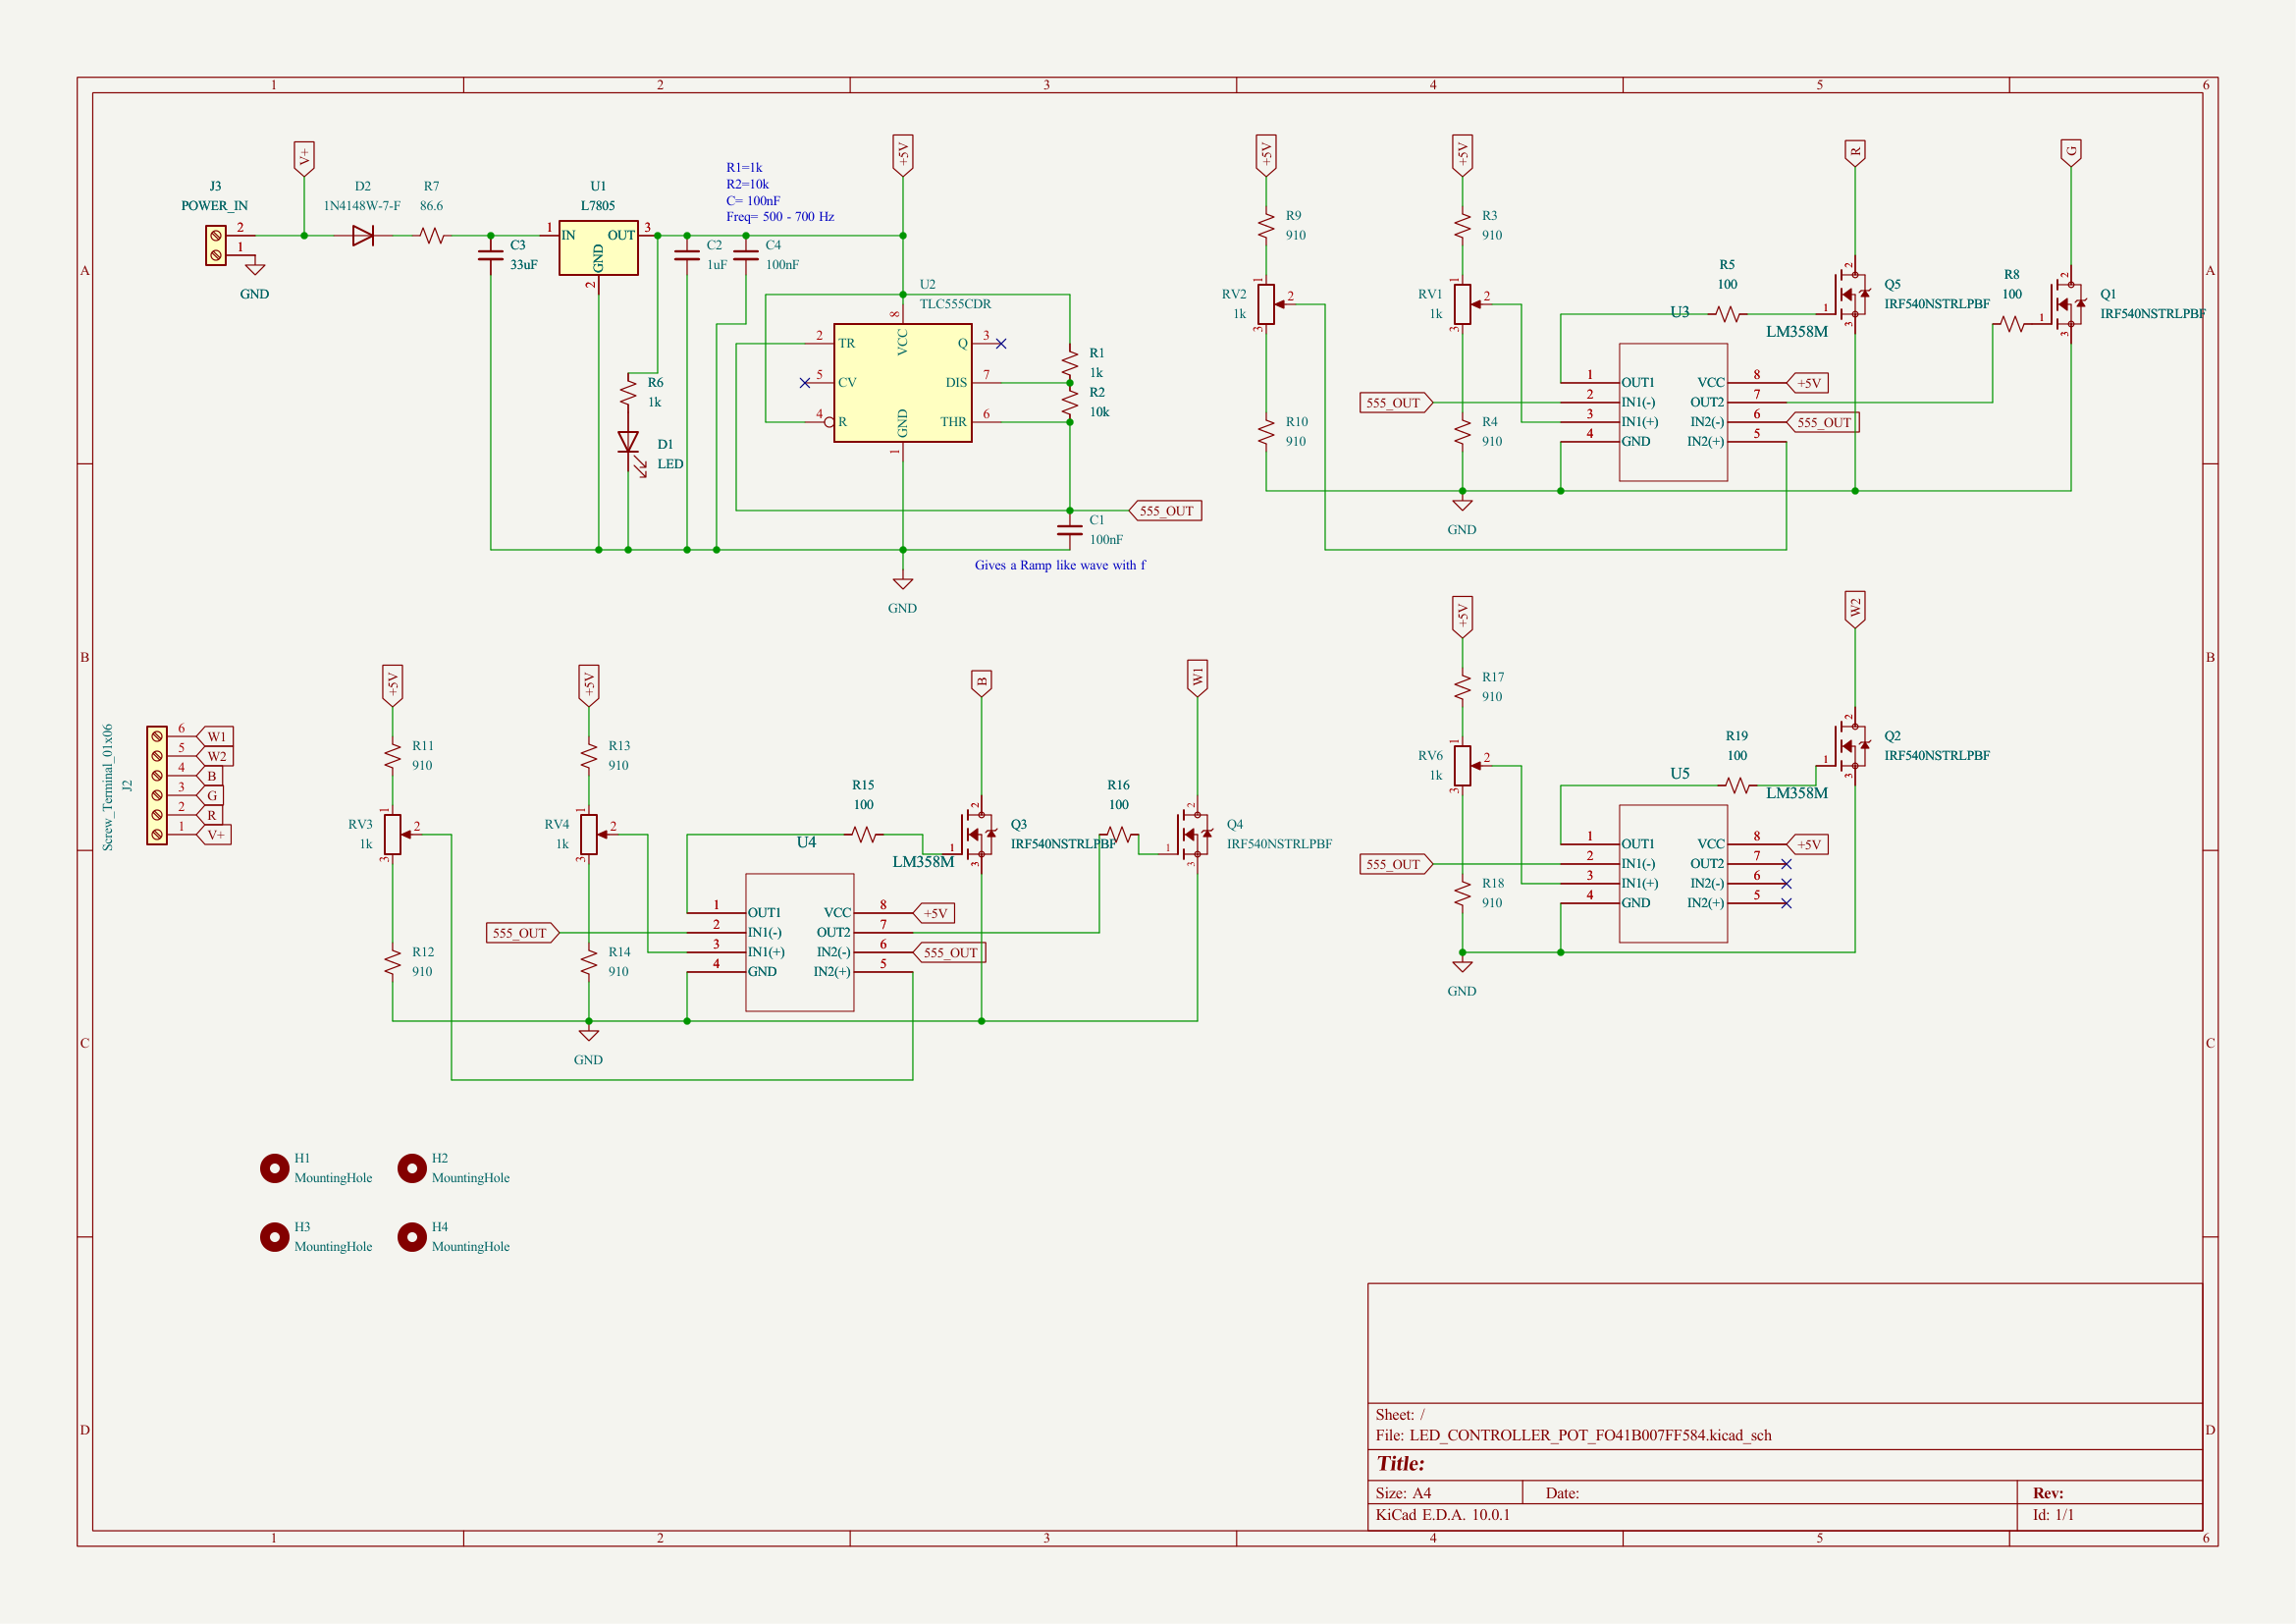Image resolution: width=2296 pixels, height=1624 pixels.
Task: Click the R19 100 resistor symbol
Action: pyautogui.click(x=1737, y=785)
